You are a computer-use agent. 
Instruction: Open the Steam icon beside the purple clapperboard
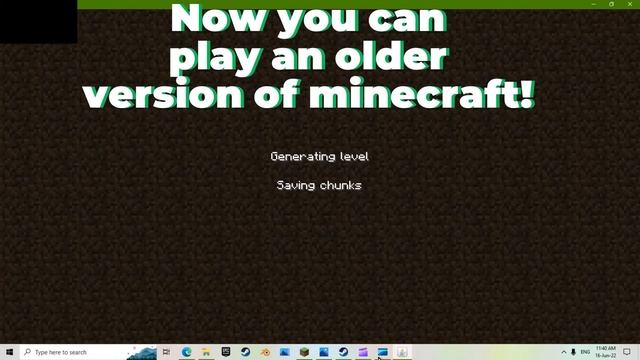[x=343, y=352]
